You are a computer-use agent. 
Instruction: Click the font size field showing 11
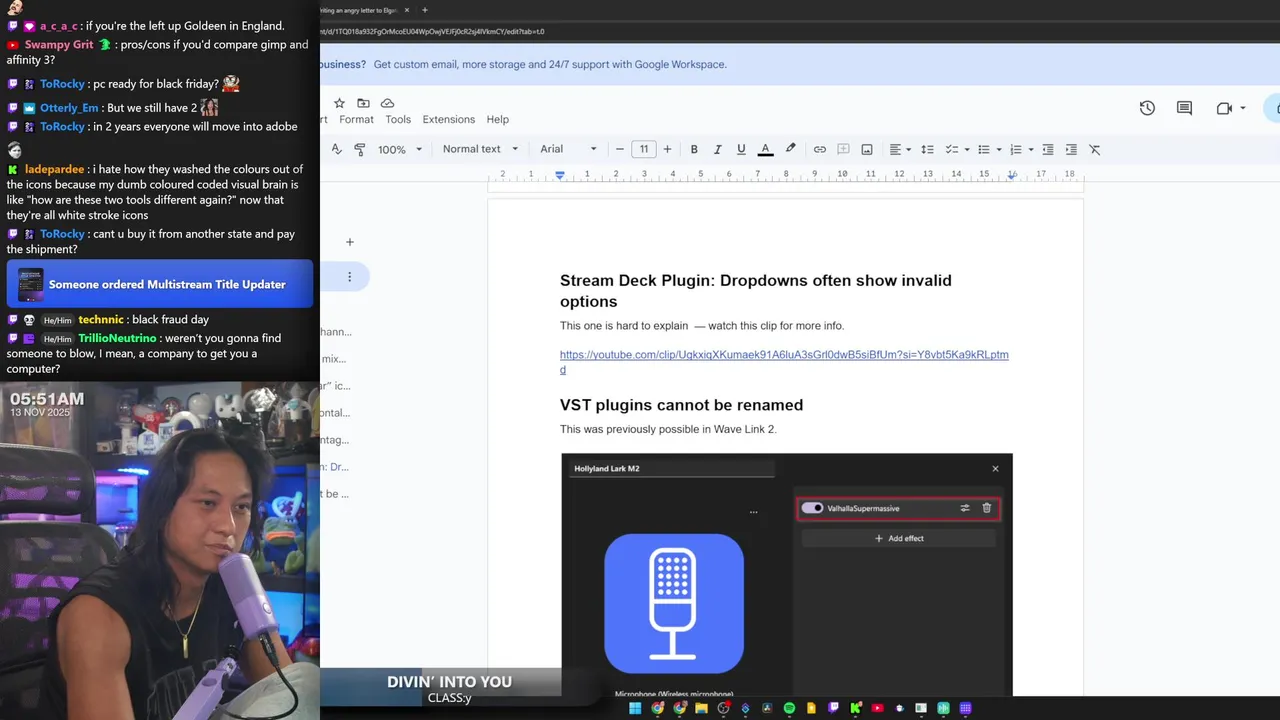tap(644, 149)
